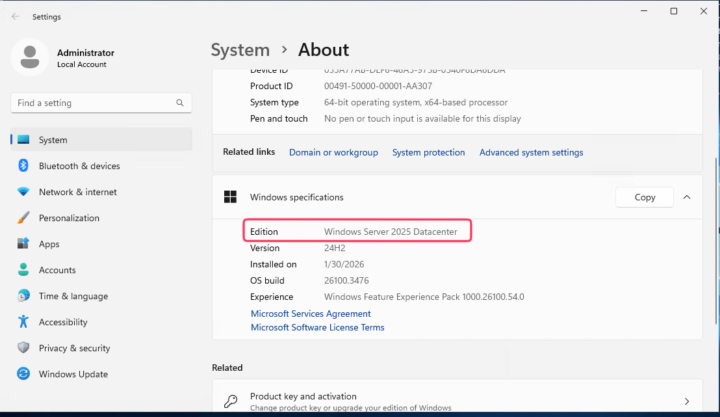Open Personalization brush icon

pyautogui.click(x=23, y=218)
